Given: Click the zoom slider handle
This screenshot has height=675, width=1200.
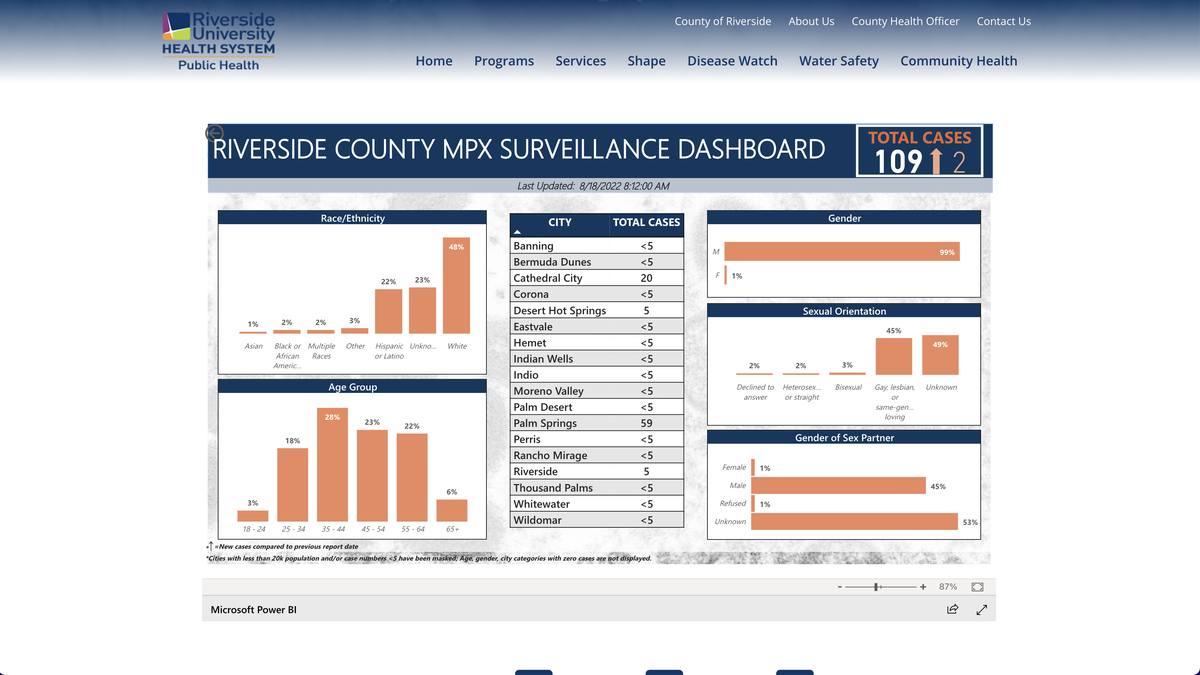Looking at the screenshot, I should pyautogui.click(x=876, y=587).
